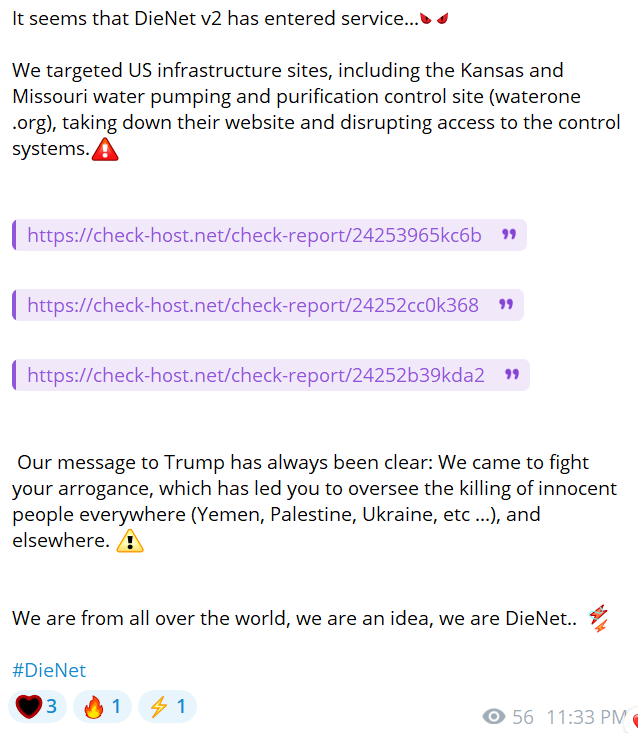Click the red warning triangle emoji
638x733 pixels.
pyautogui.click(x=105, y=150)
